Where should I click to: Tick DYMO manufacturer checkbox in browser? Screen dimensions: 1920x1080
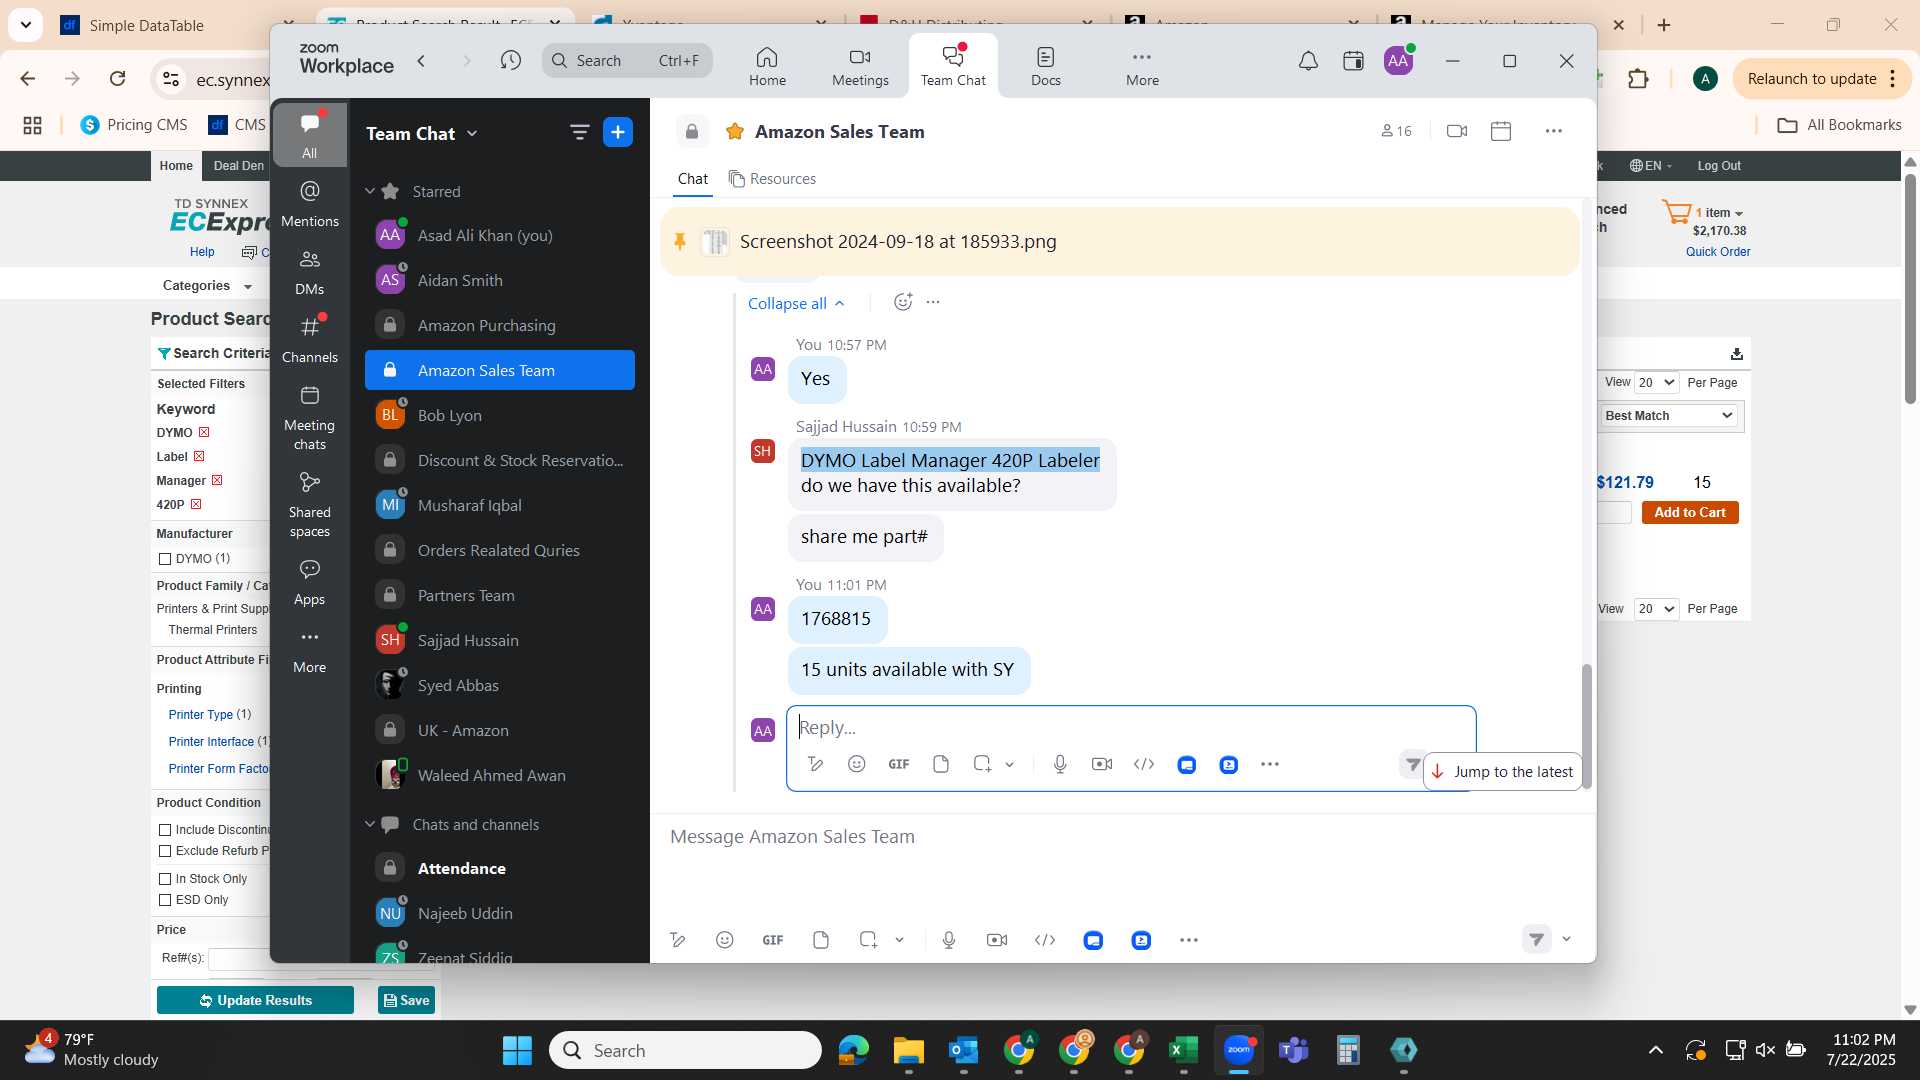coord(165,559)
